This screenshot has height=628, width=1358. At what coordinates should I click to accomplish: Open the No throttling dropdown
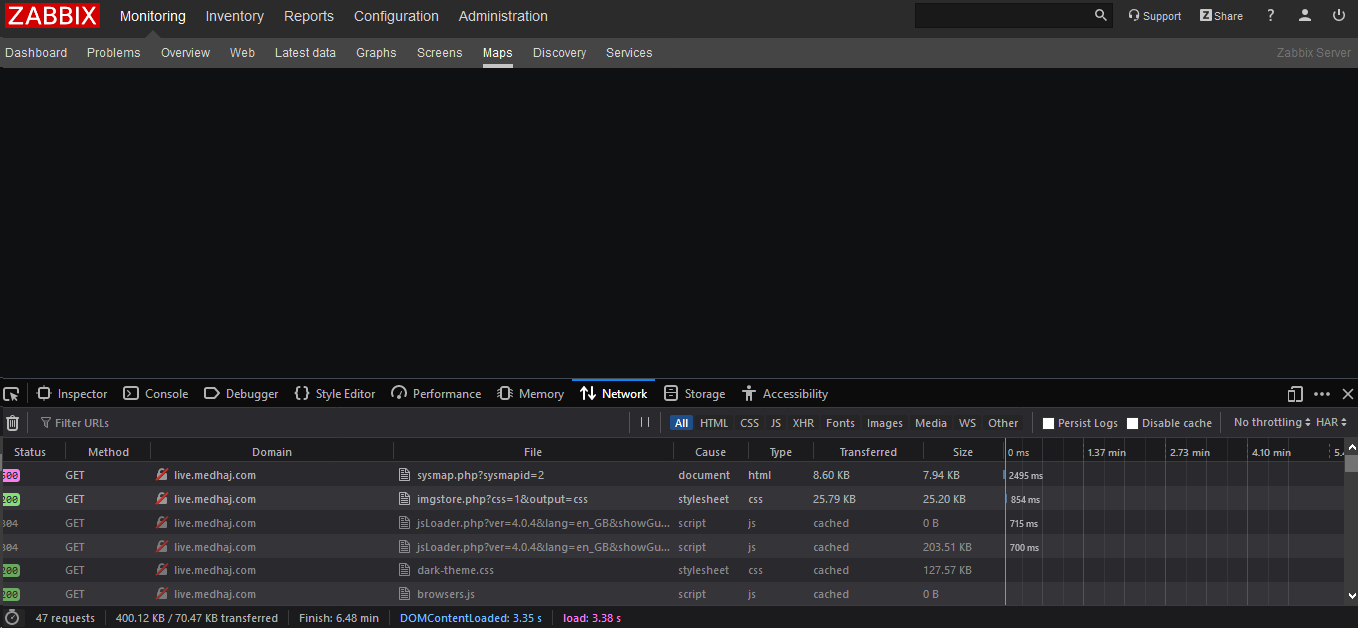click(x=1272, y=423)
